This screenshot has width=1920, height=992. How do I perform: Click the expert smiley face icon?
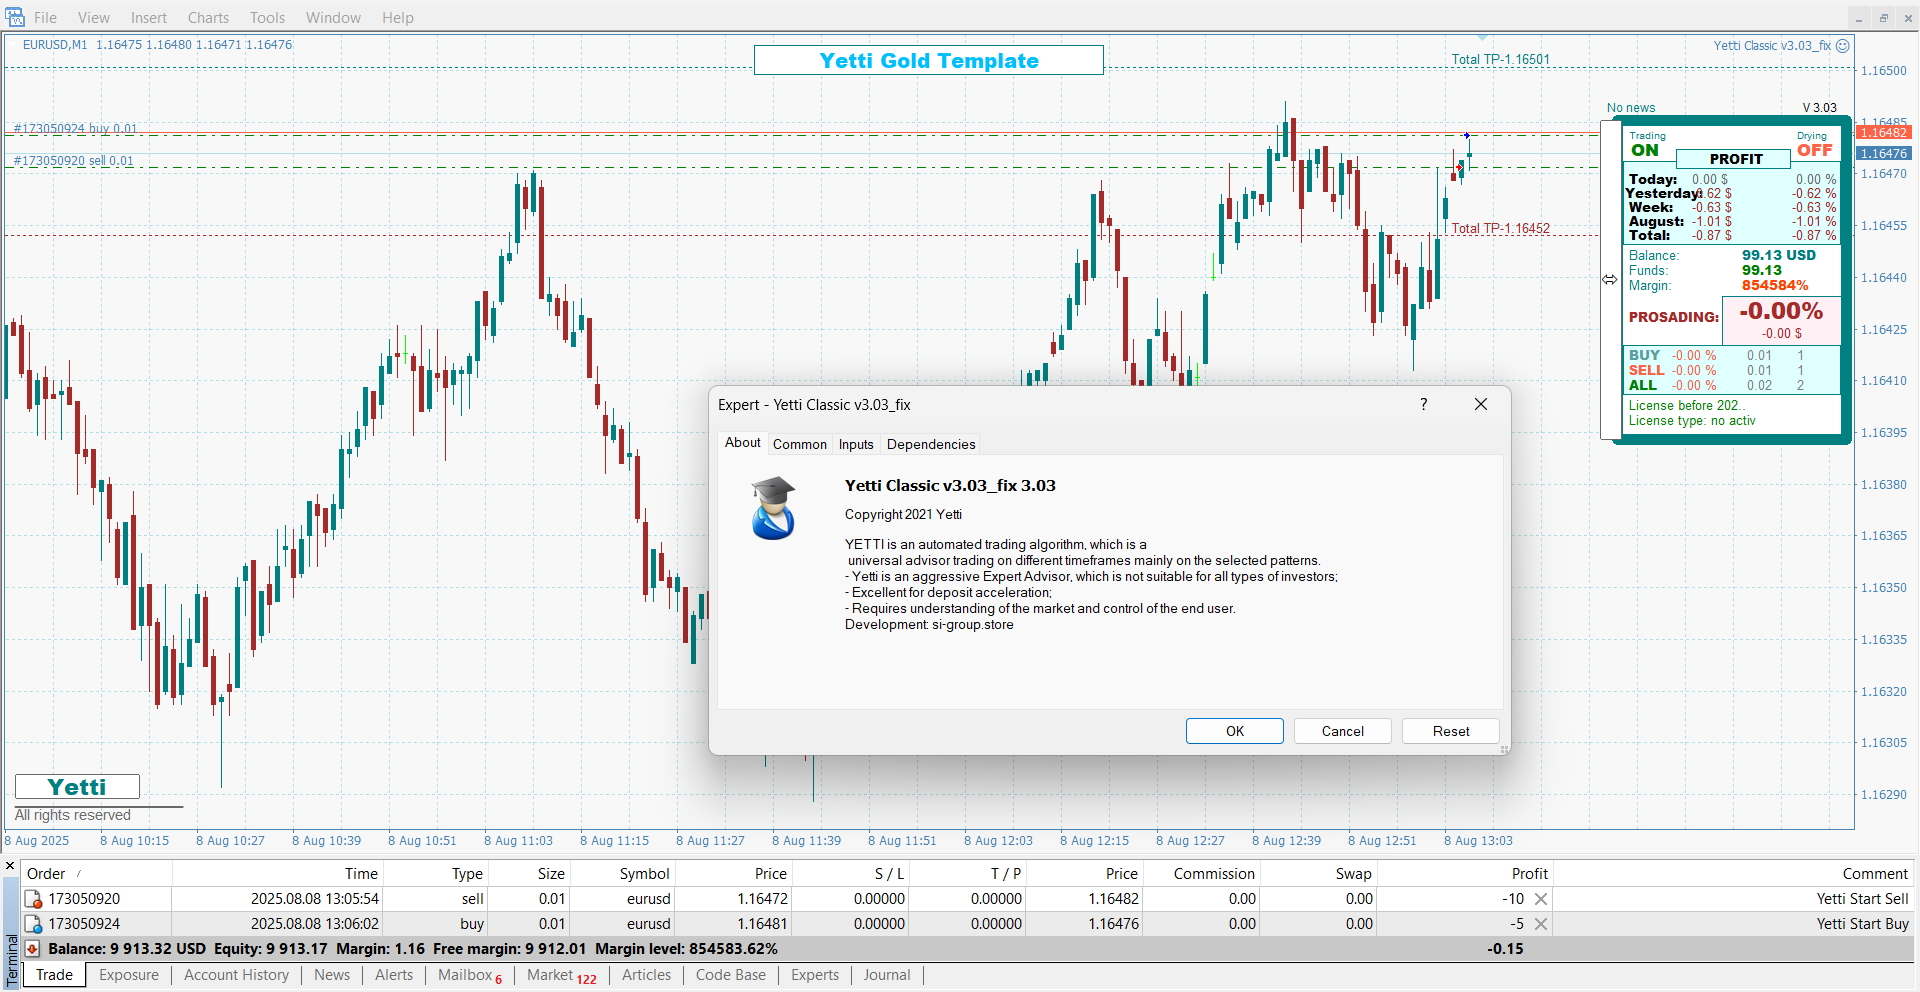[1843, 46]
